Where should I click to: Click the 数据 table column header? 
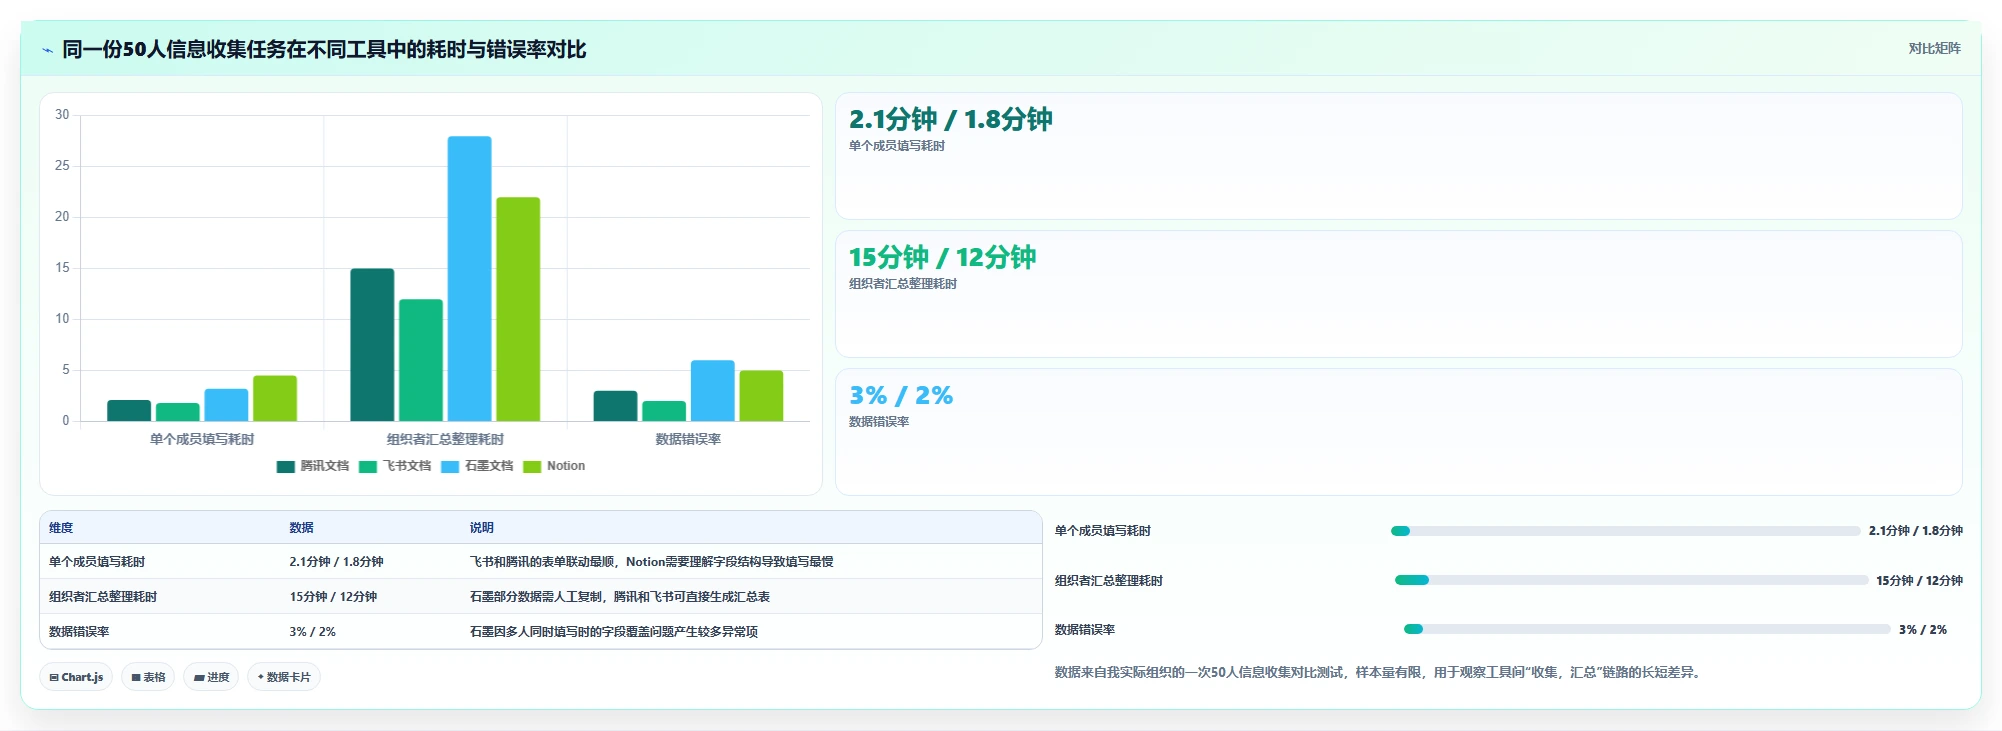301,528
